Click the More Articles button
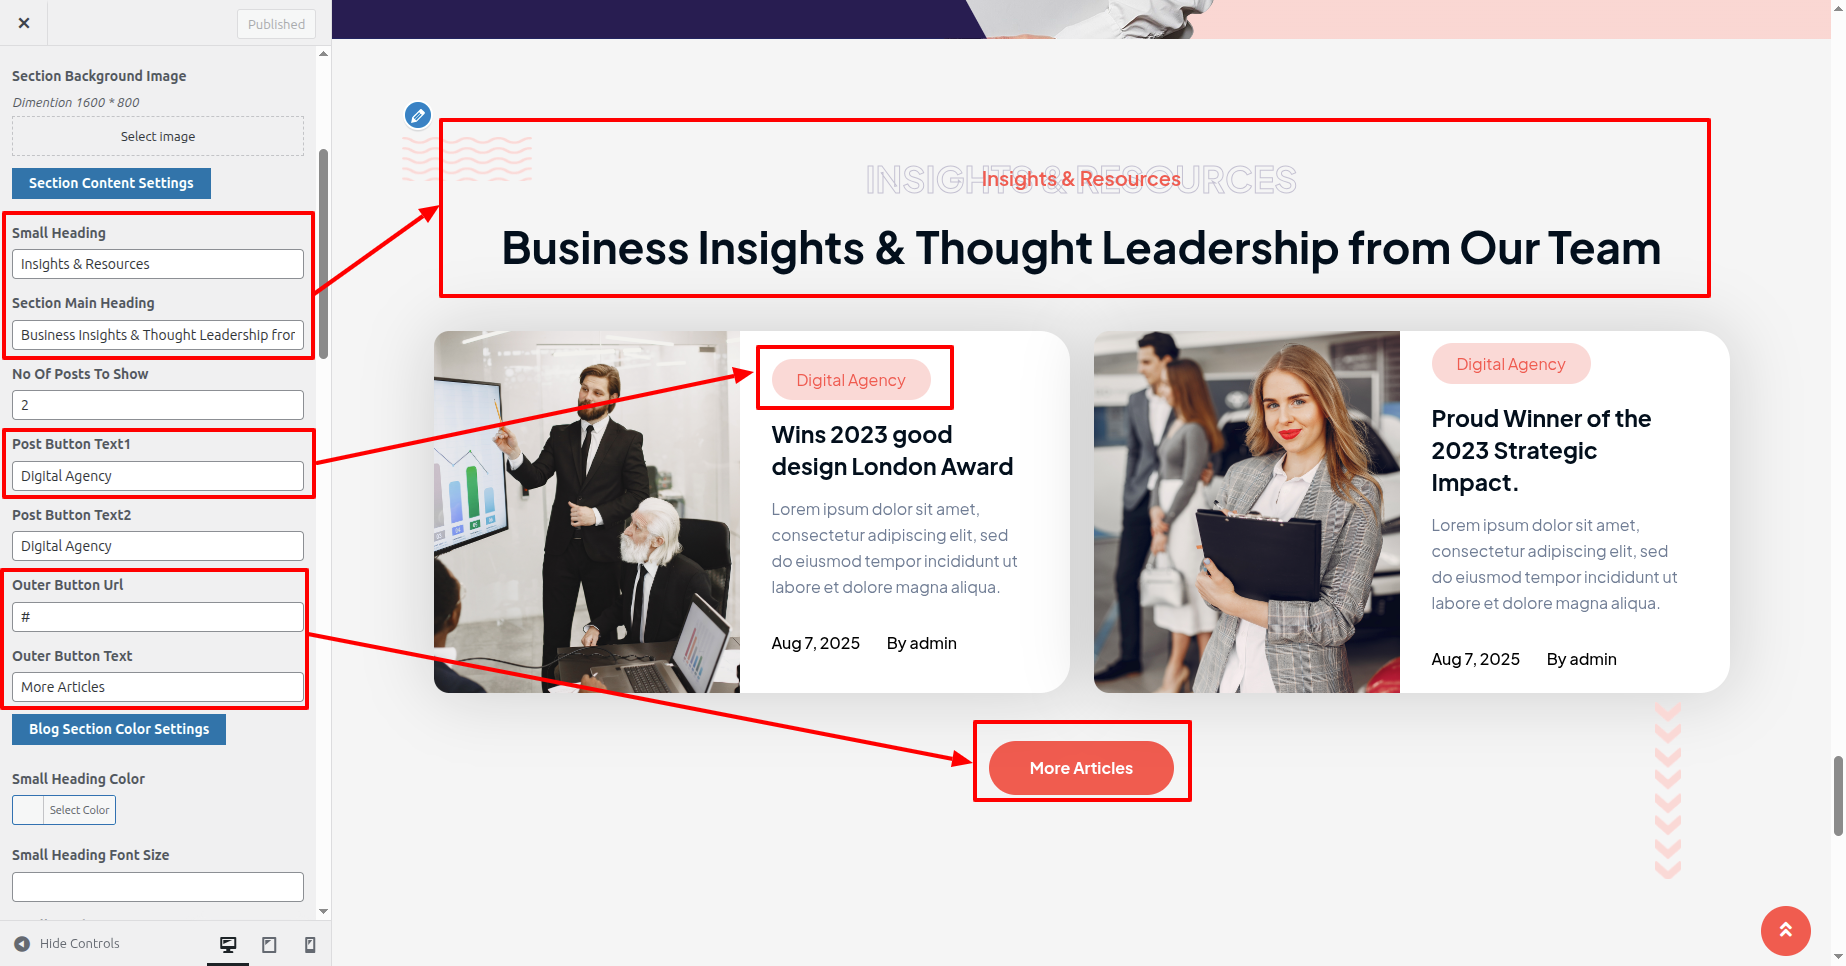Screen dimensions: 1846x966 click(x=1081, y=768)
